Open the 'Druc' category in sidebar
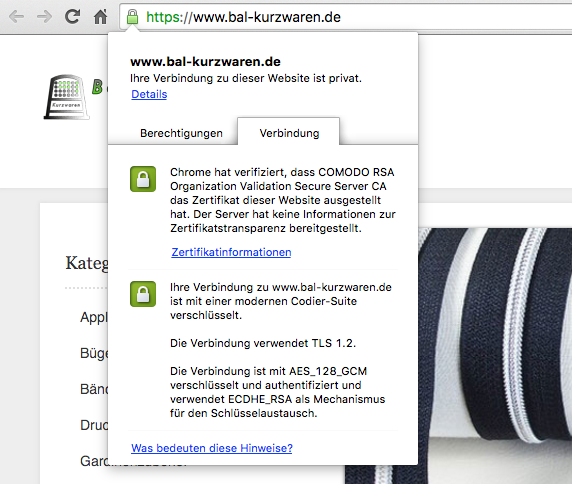The image size is (572, 484). 94,425
